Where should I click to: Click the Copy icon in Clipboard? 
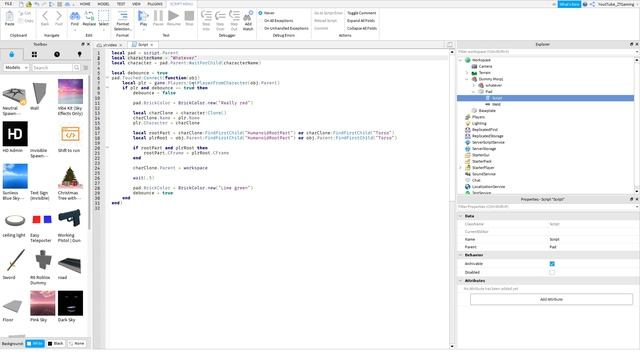pyautogui.click(x=26, y=21)
